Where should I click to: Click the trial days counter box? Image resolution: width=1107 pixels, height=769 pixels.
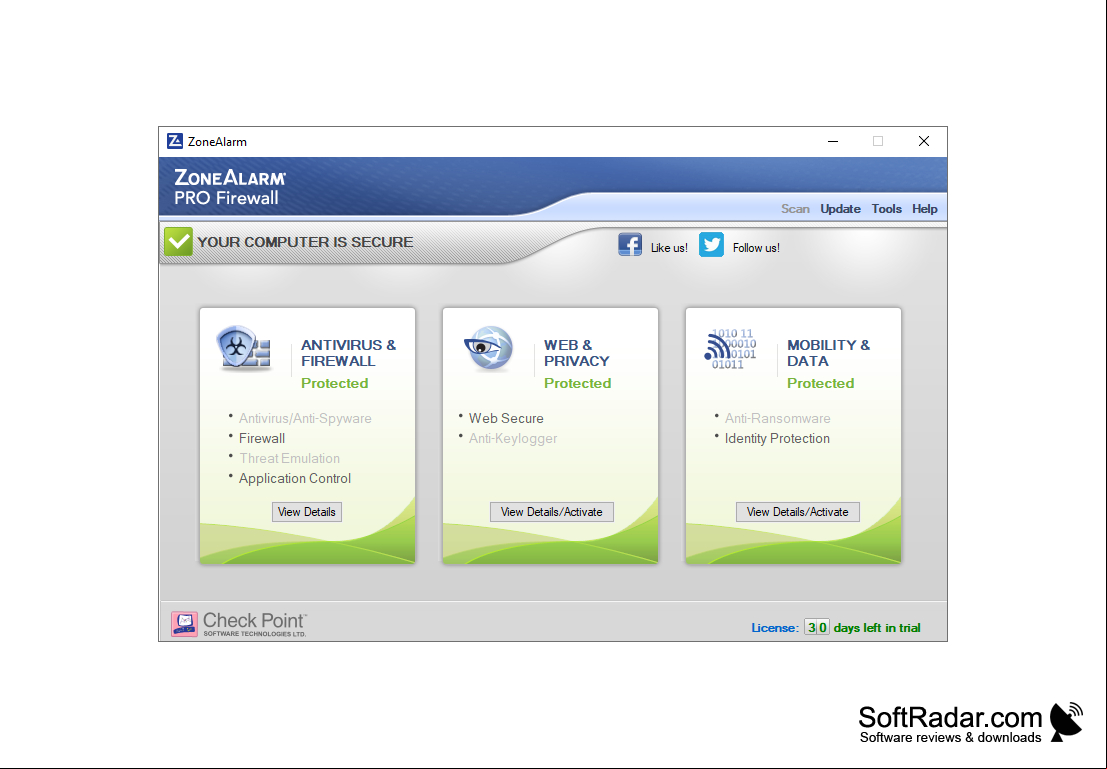(x=817, y=627)
